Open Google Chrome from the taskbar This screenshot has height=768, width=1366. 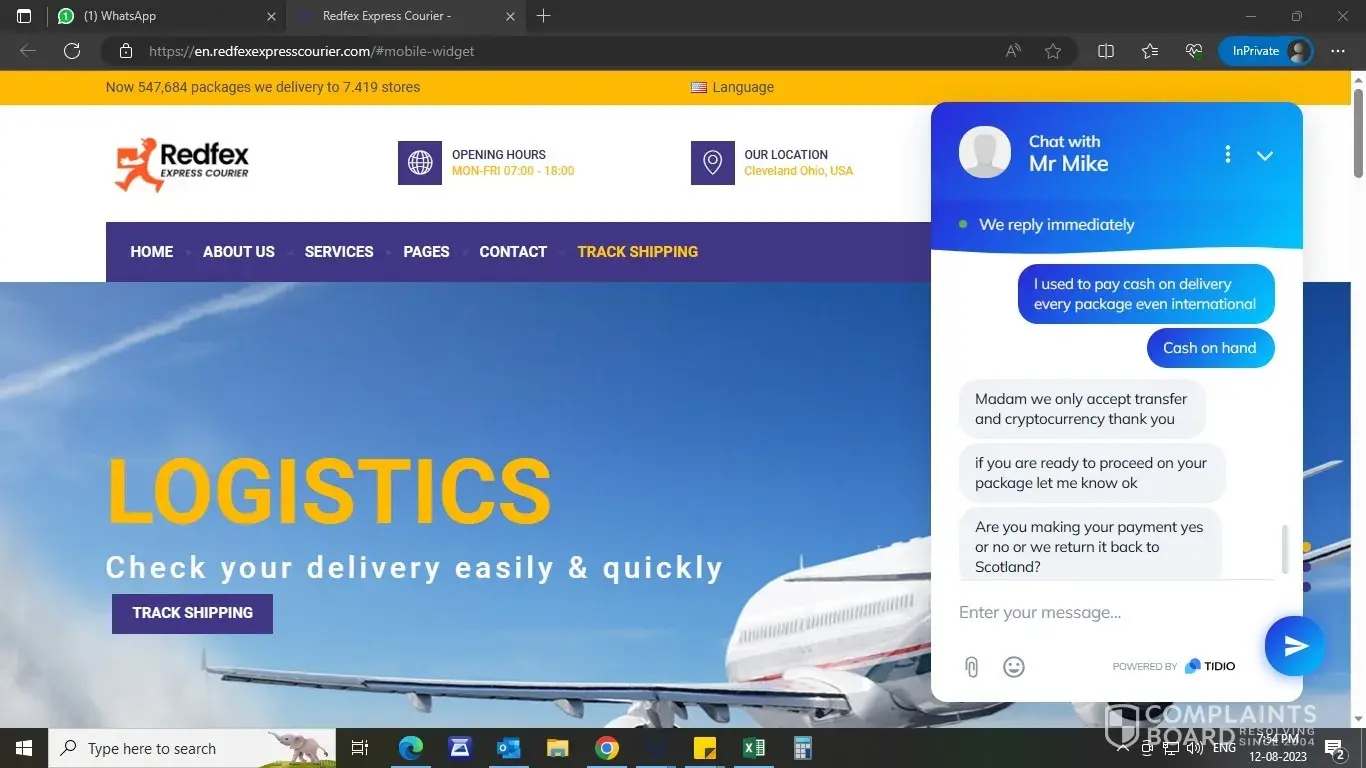click(x=606, y=748)
